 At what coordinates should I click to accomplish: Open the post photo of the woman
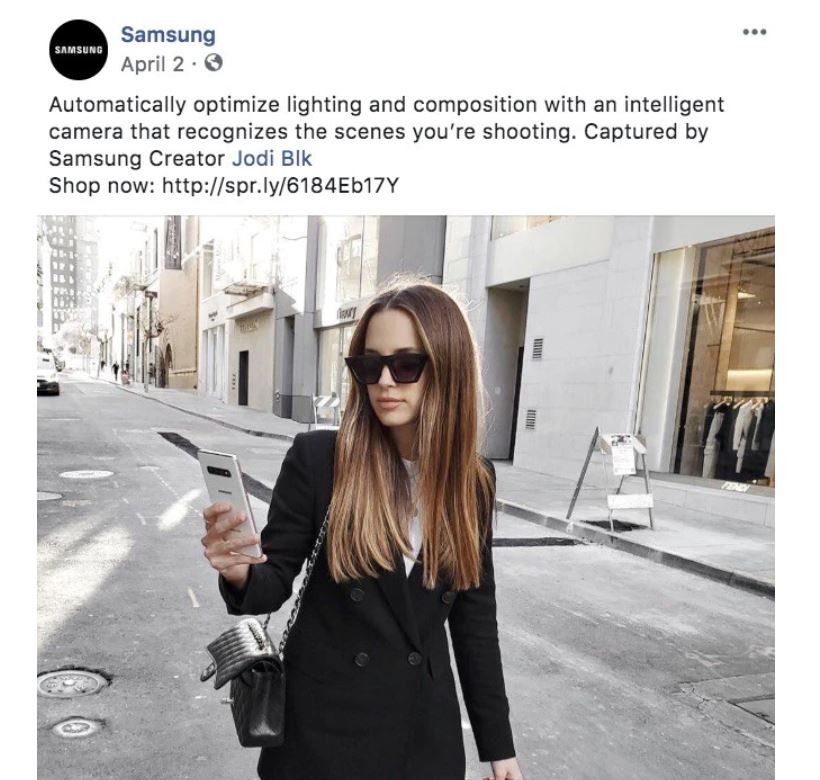(406, 497)
